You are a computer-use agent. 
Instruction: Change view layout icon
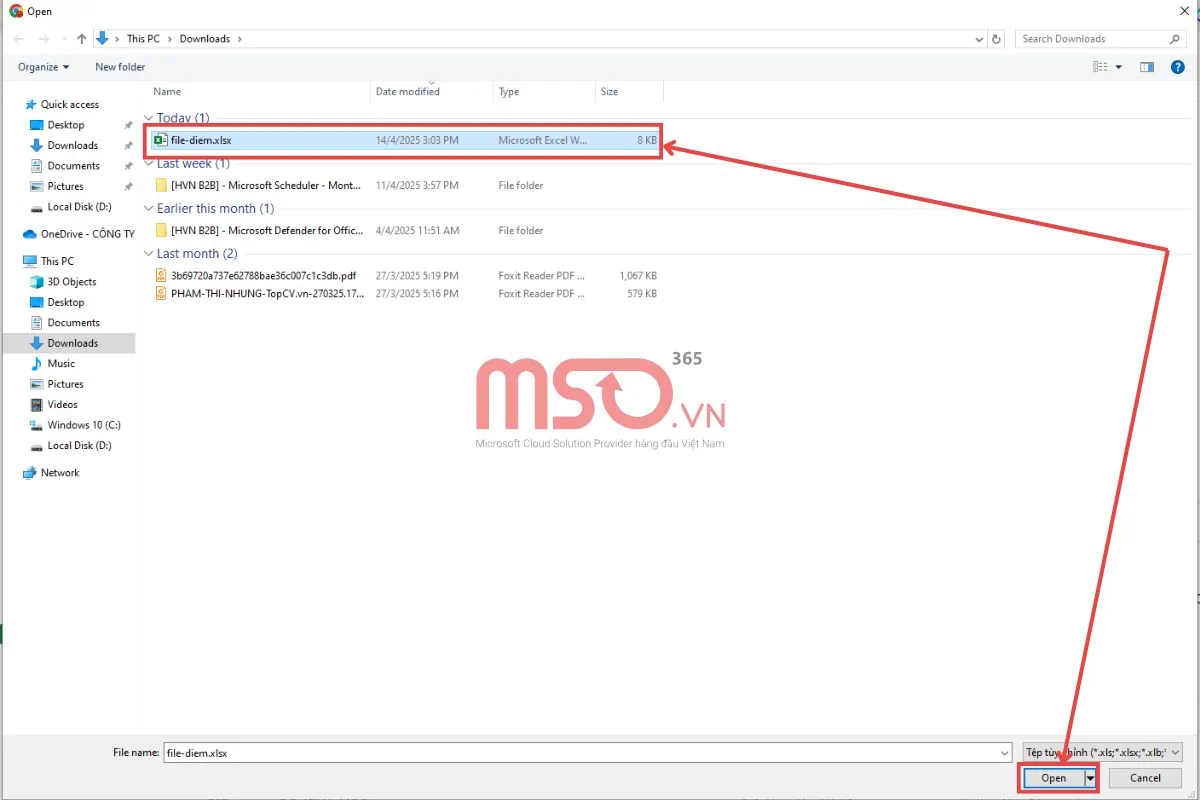[1100, 67]
